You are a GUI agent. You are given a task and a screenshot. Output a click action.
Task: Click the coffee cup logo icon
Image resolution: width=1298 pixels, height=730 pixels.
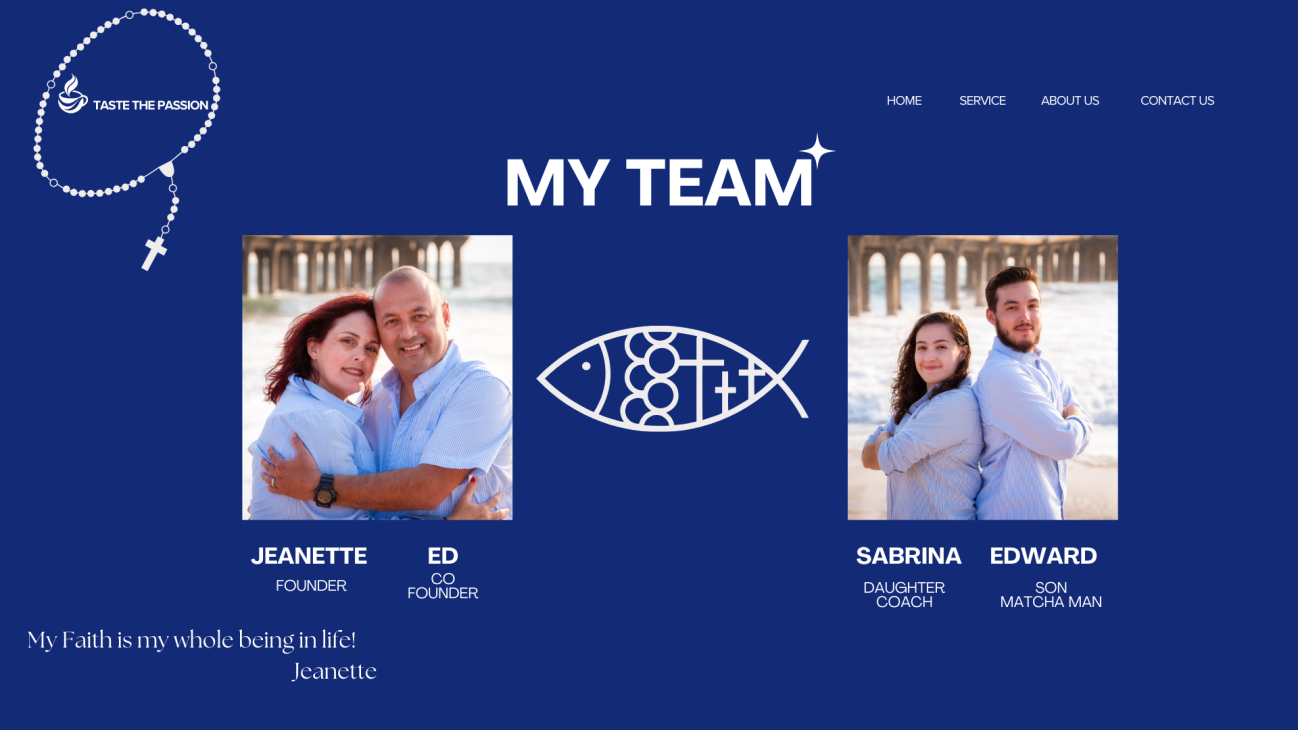pyautogui.click(x=73, y=95)
